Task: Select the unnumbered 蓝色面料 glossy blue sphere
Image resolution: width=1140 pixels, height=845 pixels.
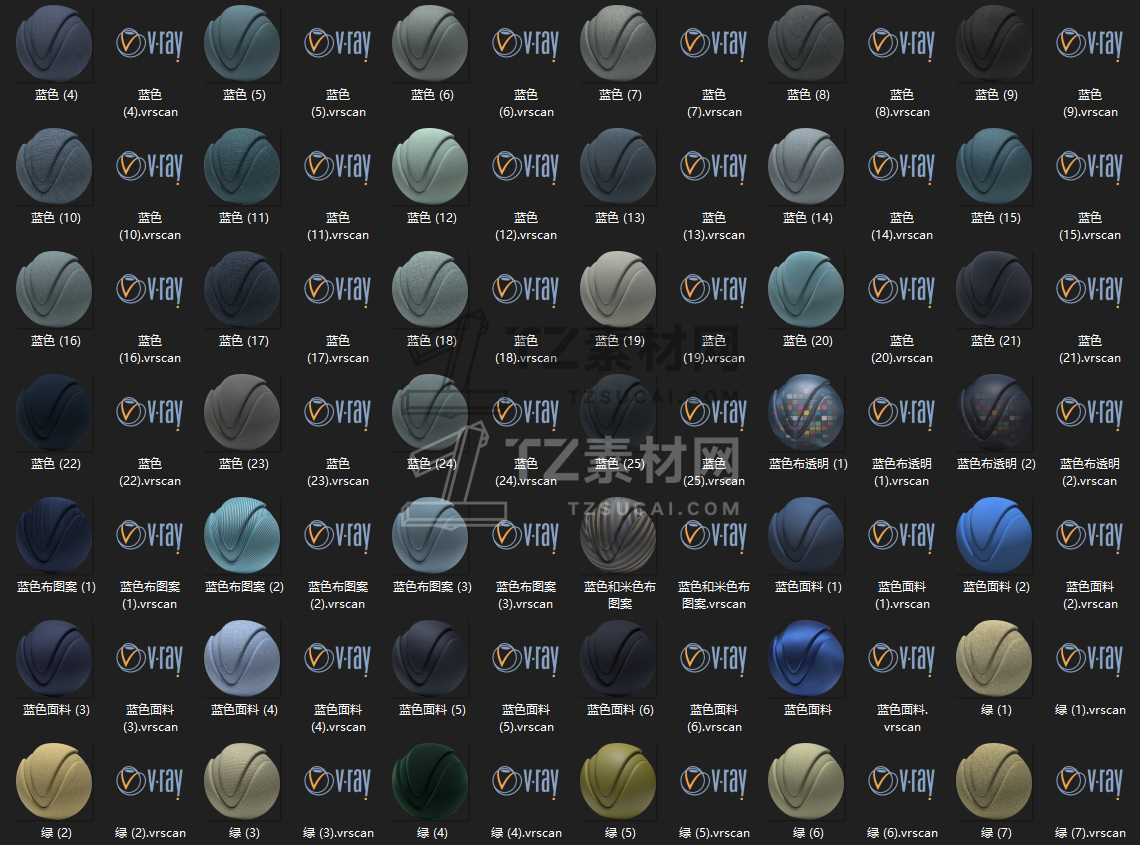Action: tap(807, 658)
